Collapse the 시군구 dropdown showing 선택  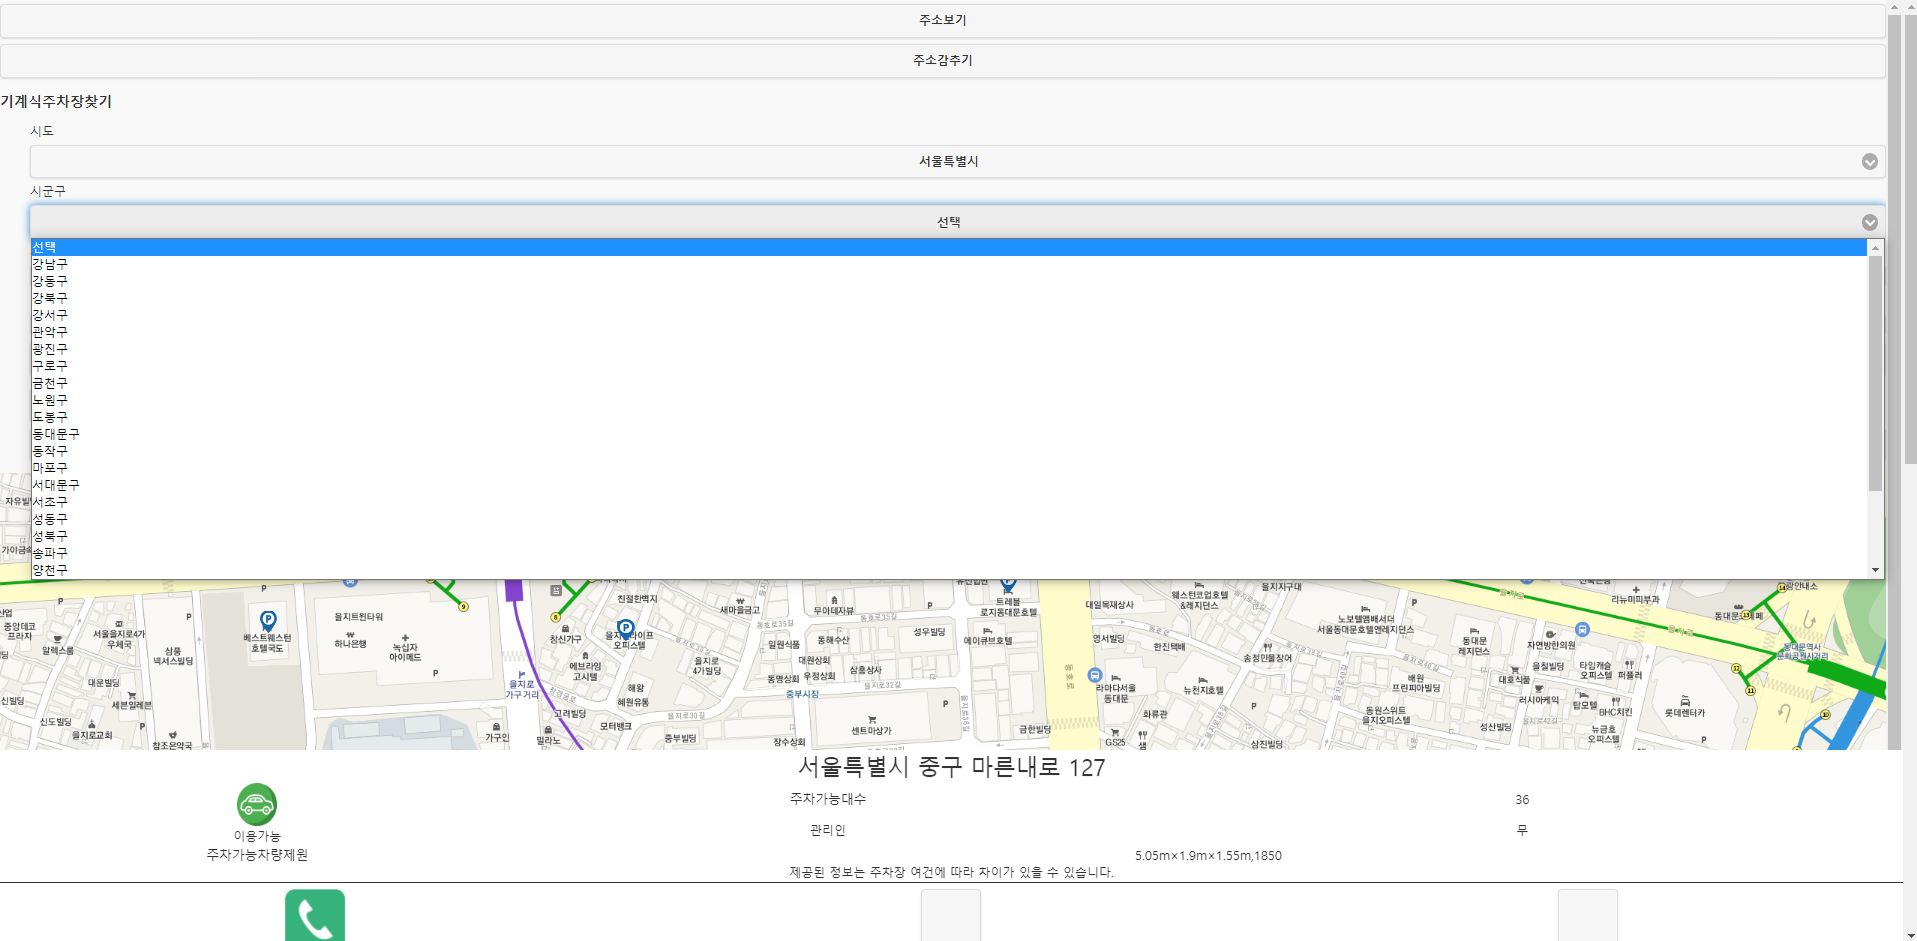tap(957, 222)
